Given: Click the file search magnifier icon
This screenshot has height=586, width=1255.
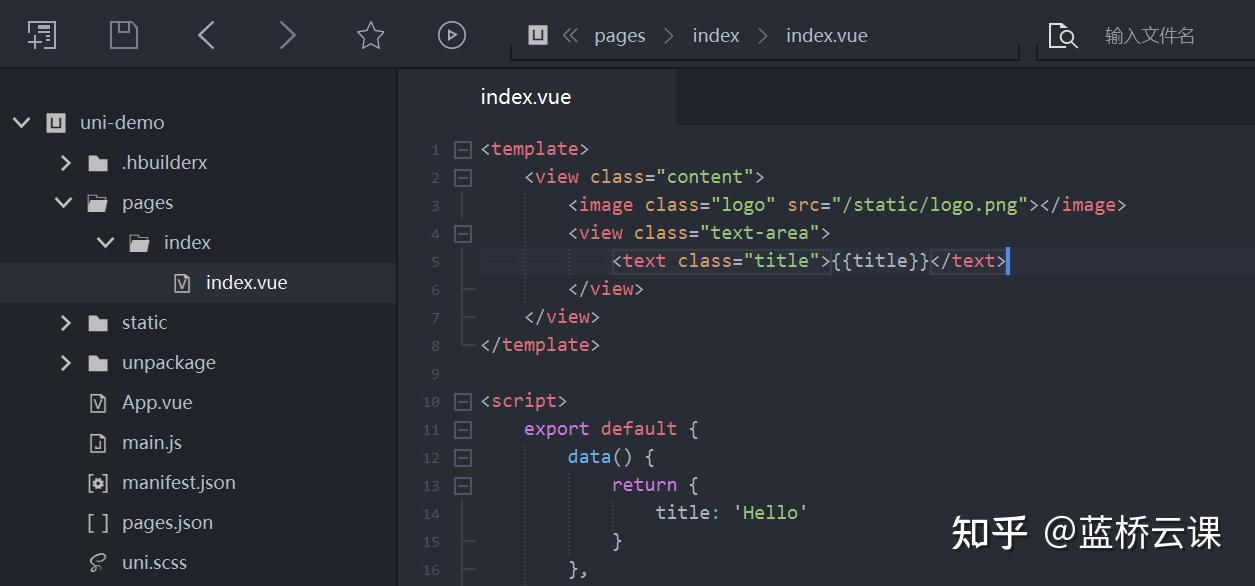Looking at the screenshot, I should [x=1063, y=36].
